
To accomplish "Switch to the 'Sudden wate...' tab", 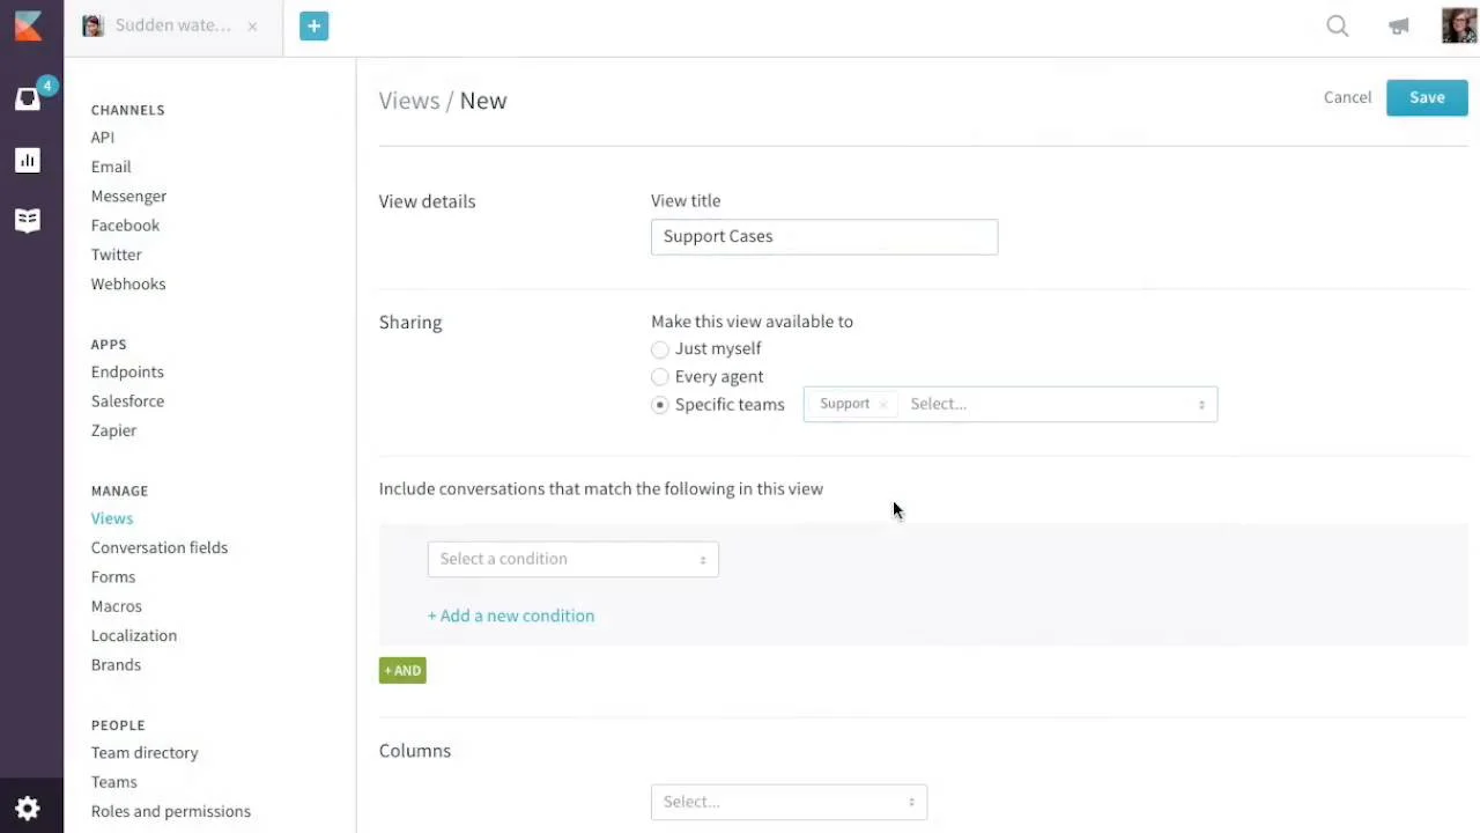I will point(170,26).
